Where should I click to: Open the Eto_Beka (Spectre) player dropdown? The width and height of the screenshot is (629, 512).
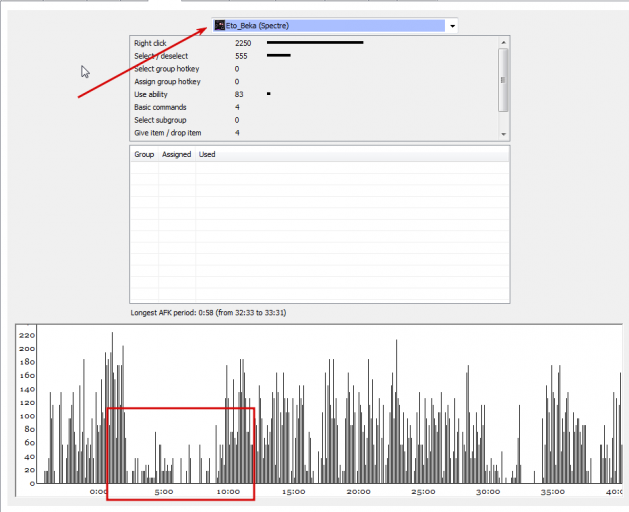(334, 26)
